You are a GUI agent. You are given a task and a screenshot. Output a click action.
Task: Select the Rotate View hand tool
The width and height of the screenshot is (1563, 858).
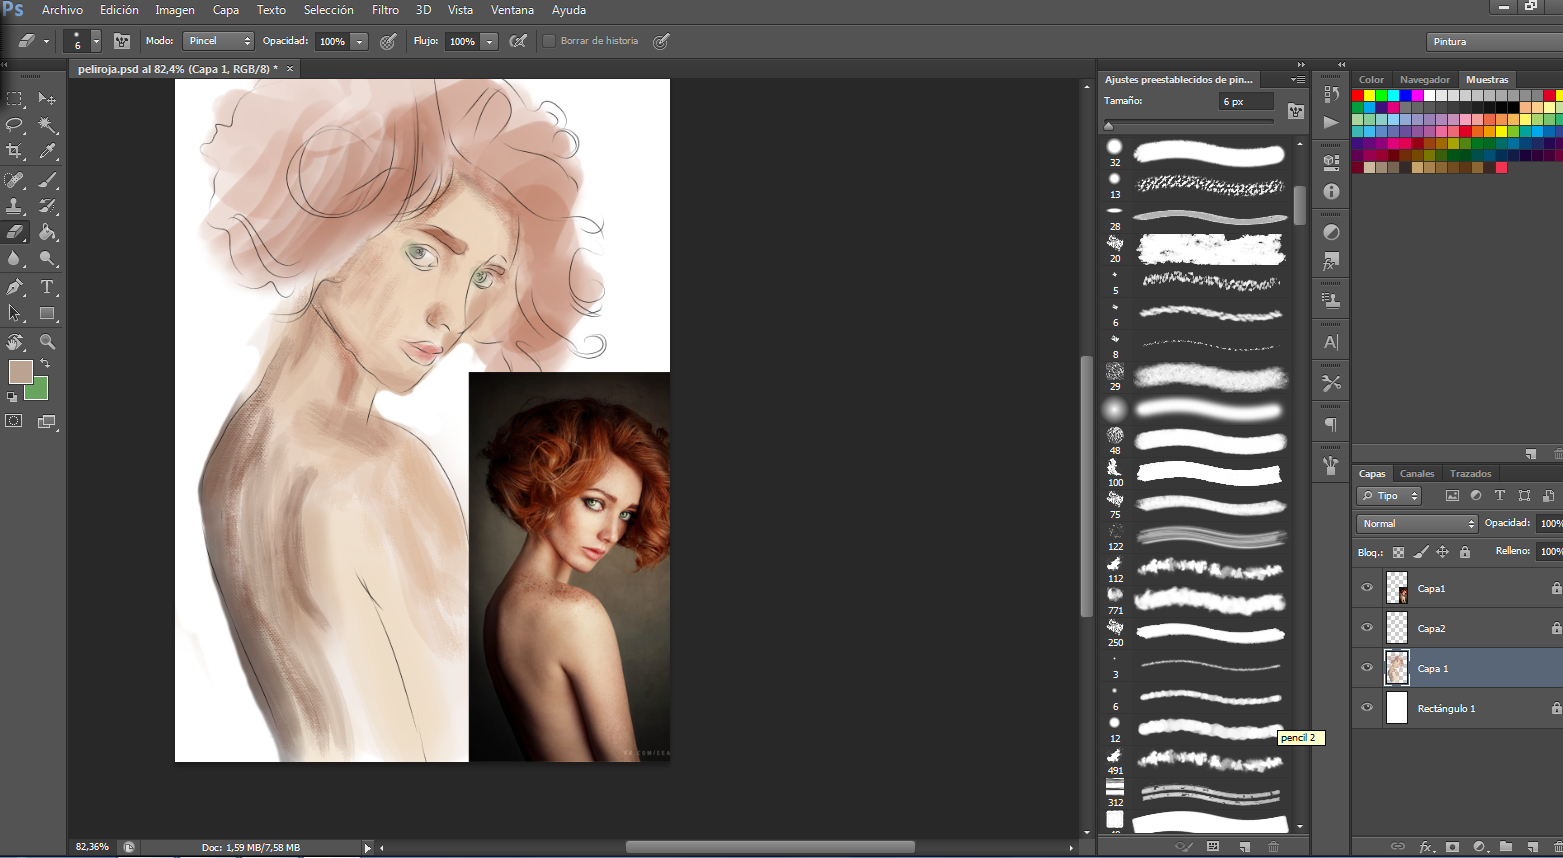click(x=14, y=342)
